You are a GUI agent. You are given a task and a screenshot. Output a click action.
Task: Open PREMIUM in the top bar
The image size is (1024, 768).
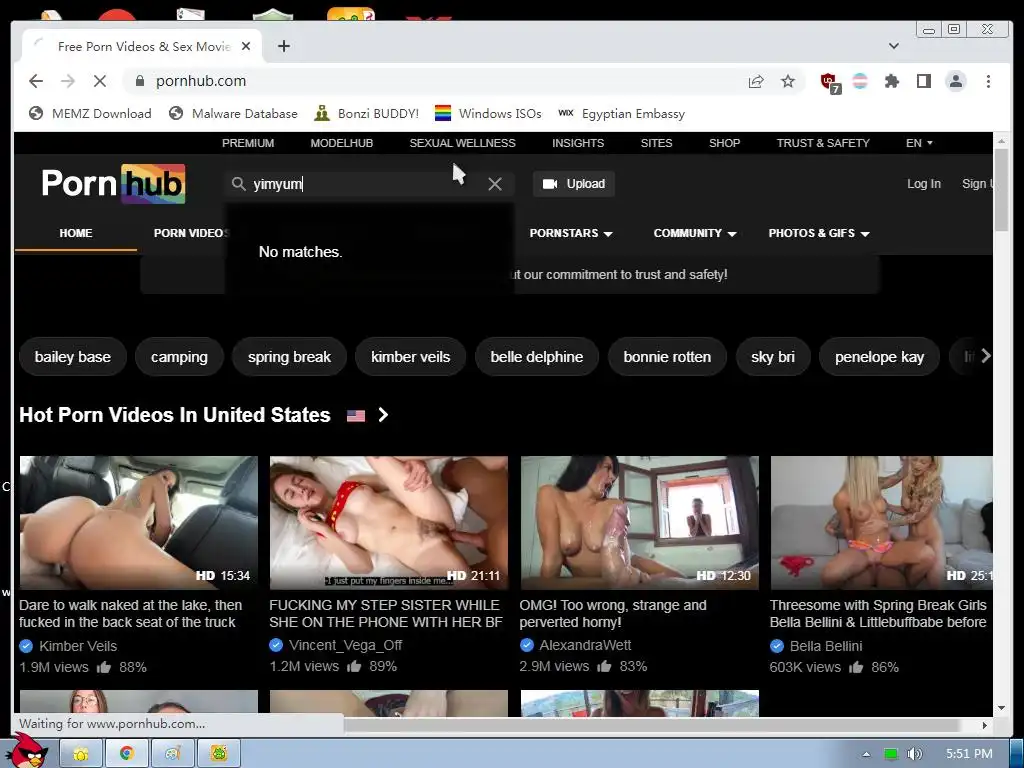click(248, 143)
